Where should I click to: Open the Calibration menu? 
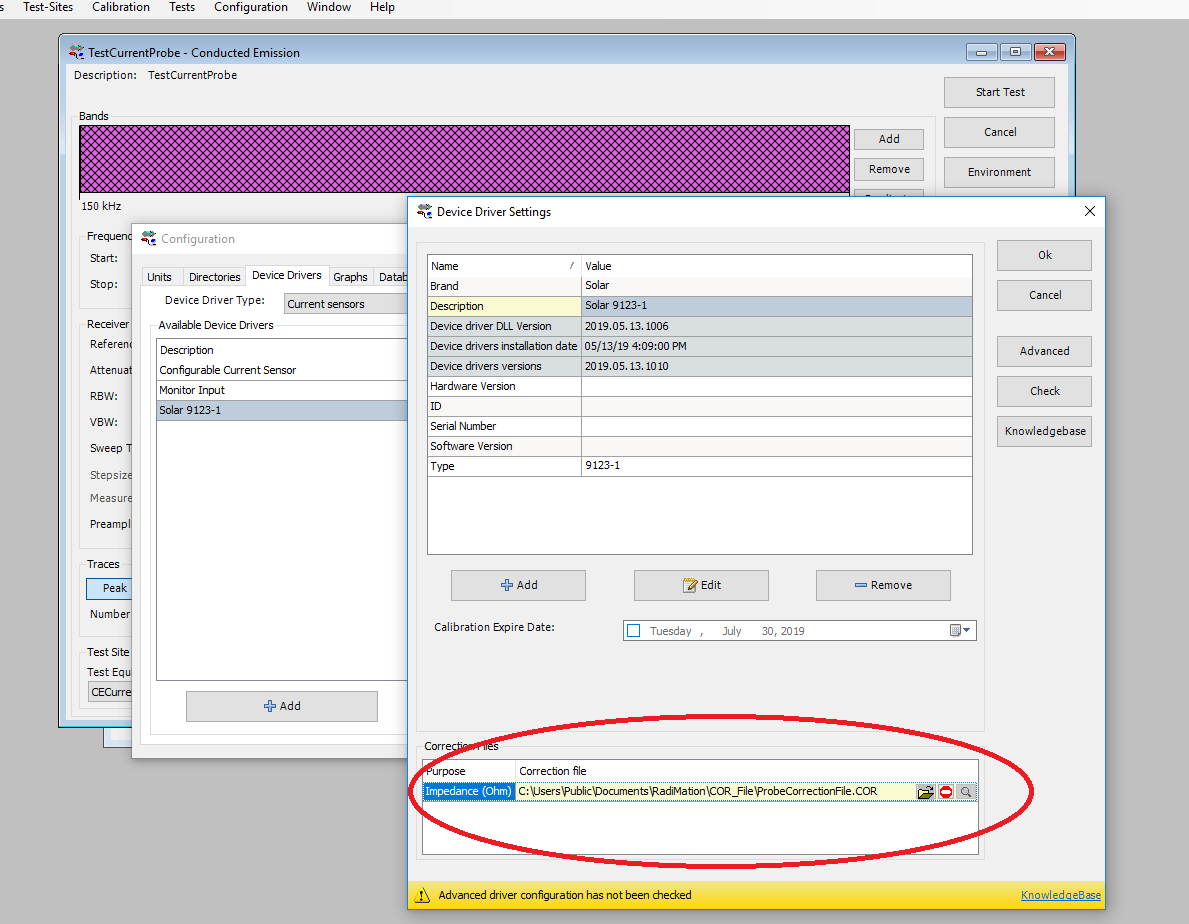(121, 7)
